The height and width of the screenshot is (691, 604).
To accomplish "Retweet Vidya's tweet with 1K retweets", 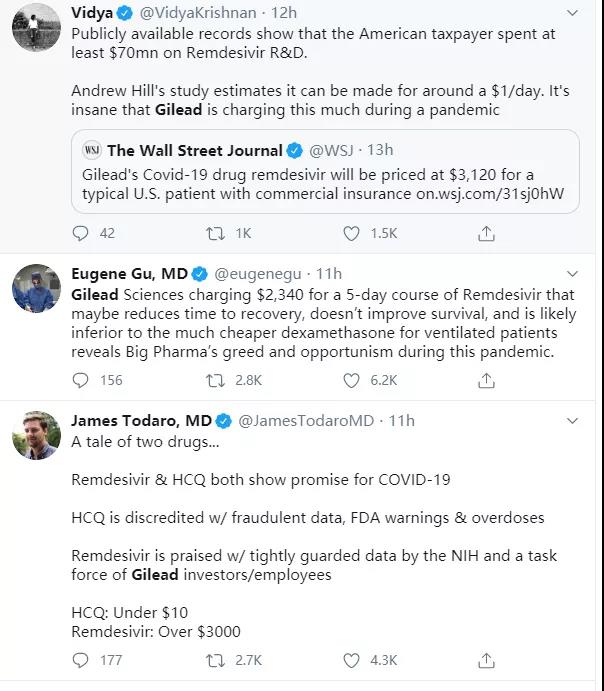I will pyautogui.click(x=215, y=233).
